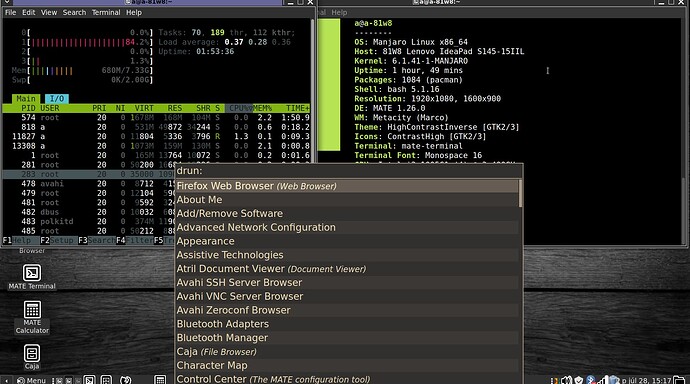Sort htop by the RES column header

click(x=175, y=108)
